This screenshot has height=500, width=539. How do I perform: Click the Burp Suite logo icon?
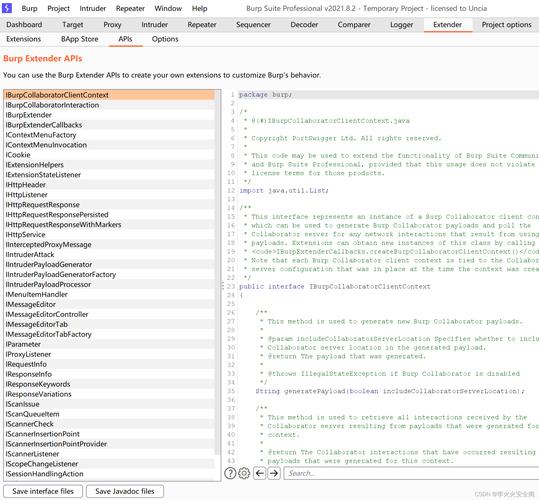pos(7,8)
